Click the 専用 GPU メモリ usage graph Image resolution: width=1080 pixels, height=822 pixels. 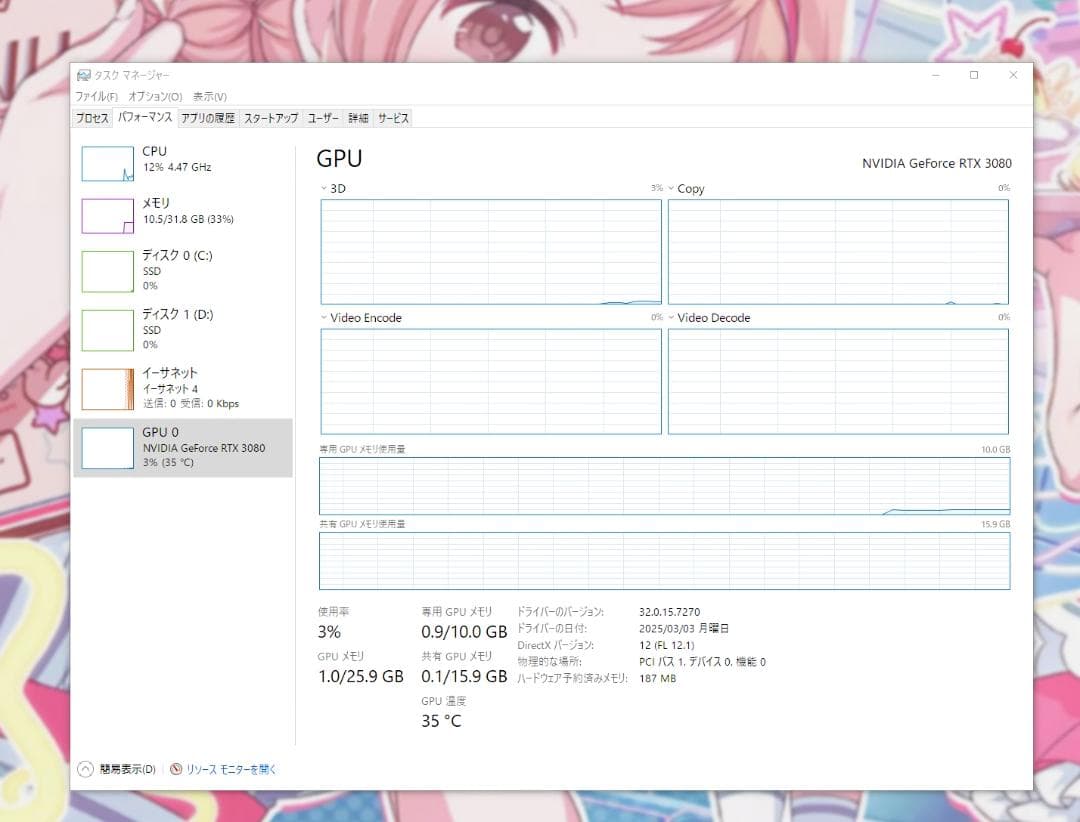click(664, 486)
